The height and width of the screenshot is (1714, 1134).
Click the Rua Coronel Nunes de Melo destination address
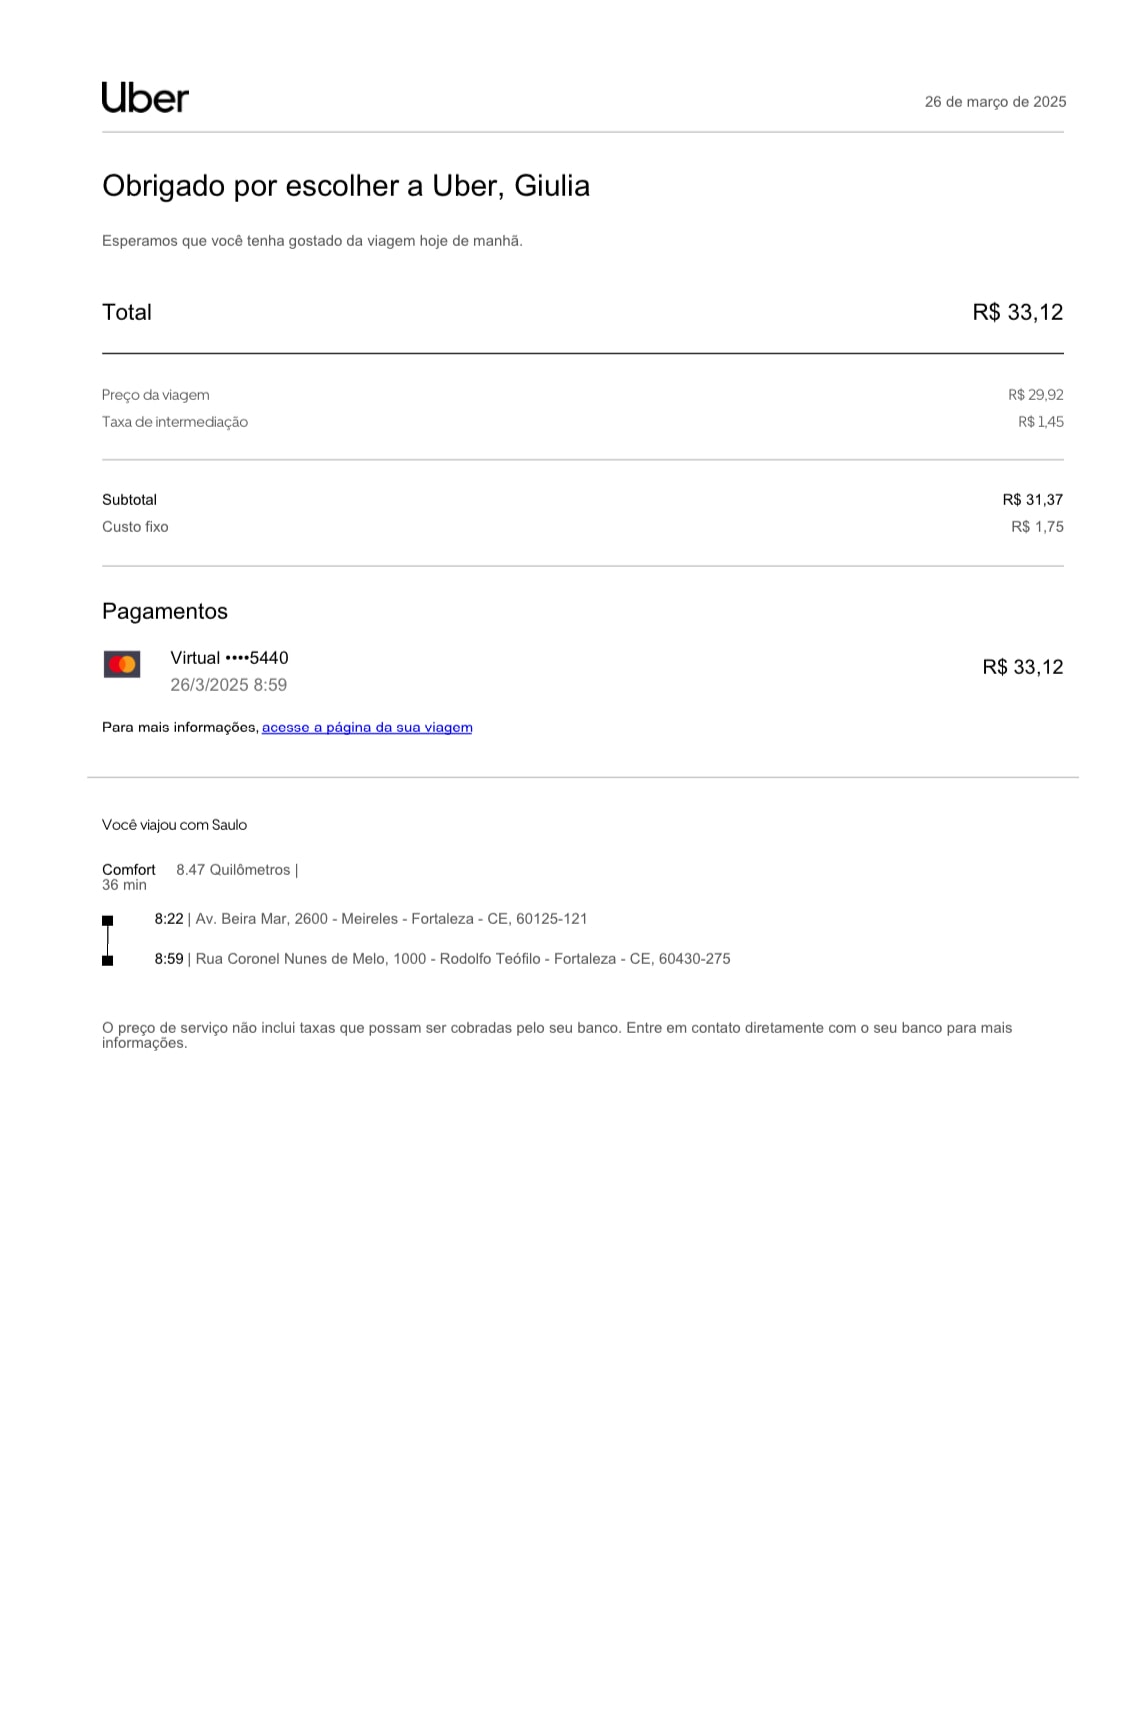[463, 959]
